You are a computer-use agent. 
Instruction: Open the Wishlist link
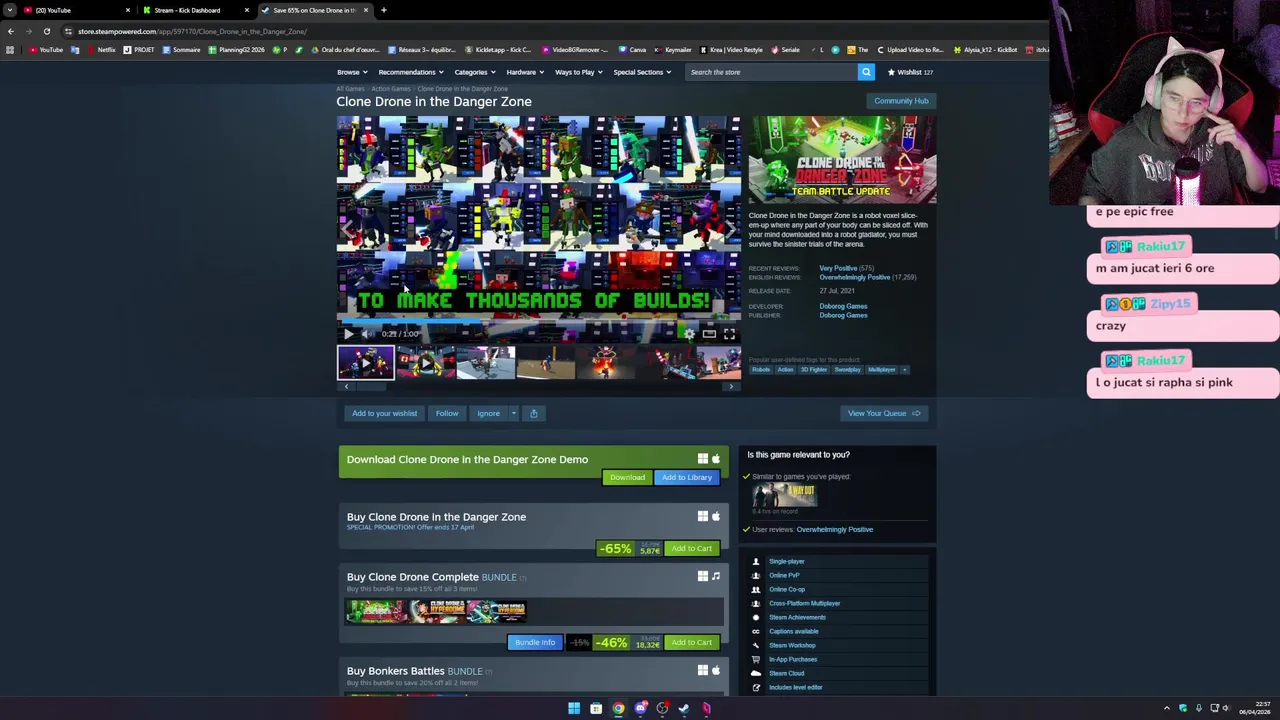910,72
